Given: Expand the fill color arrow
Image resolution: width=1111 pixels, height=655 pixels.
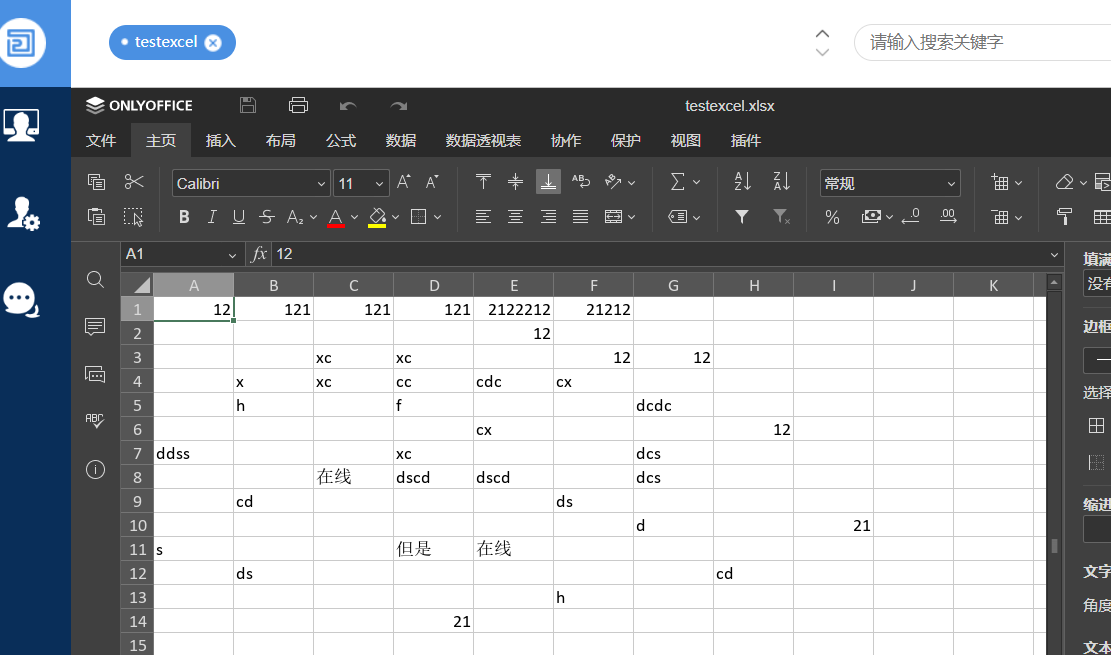Looking at the screenshot, I should click(395, 217).
